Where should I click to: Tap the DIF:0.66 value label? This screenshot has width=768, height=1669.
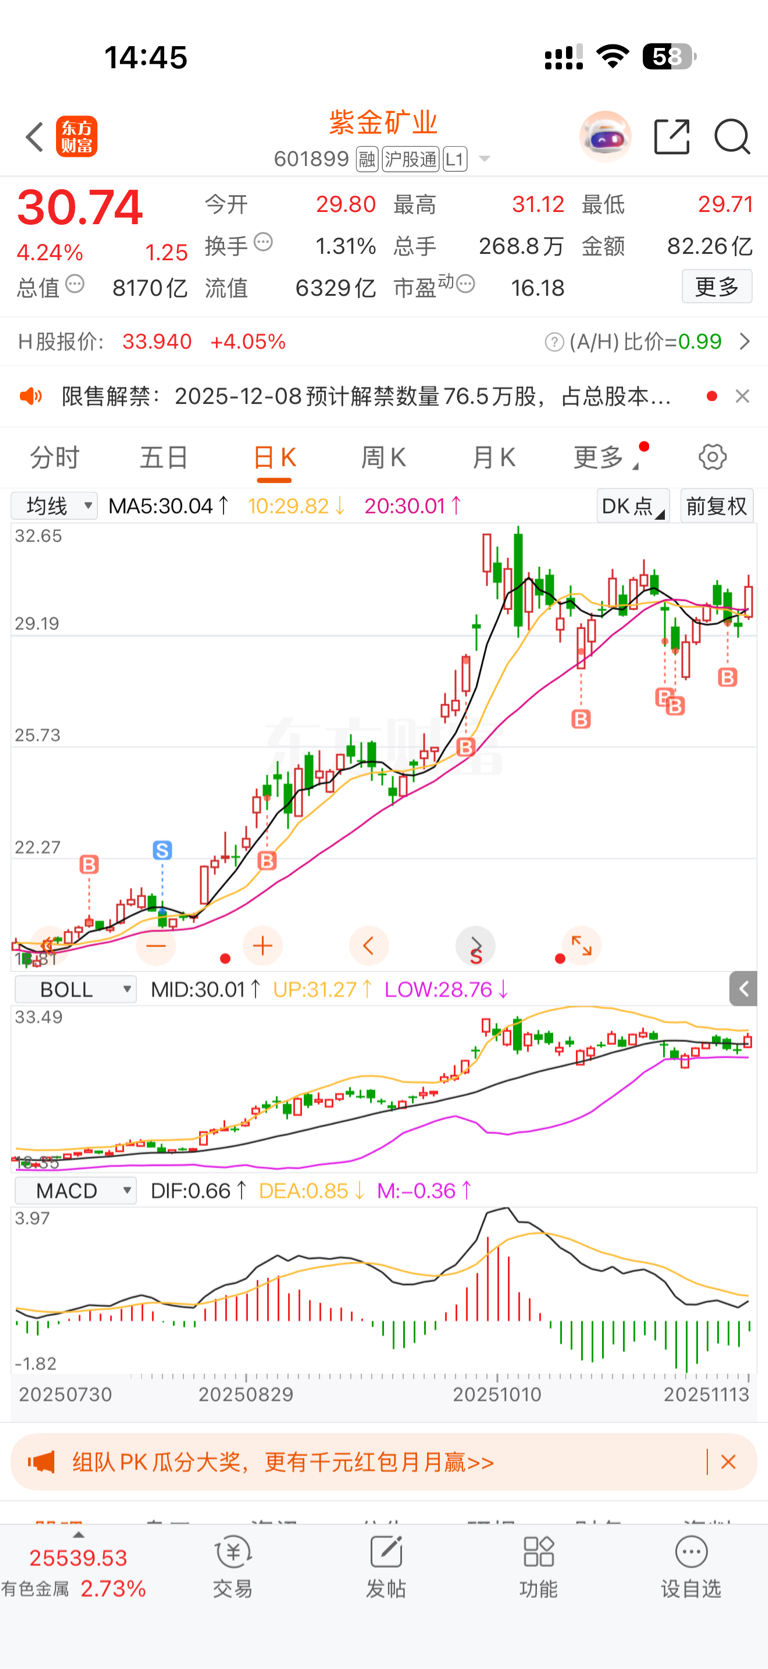click(x=199, y=1191)
